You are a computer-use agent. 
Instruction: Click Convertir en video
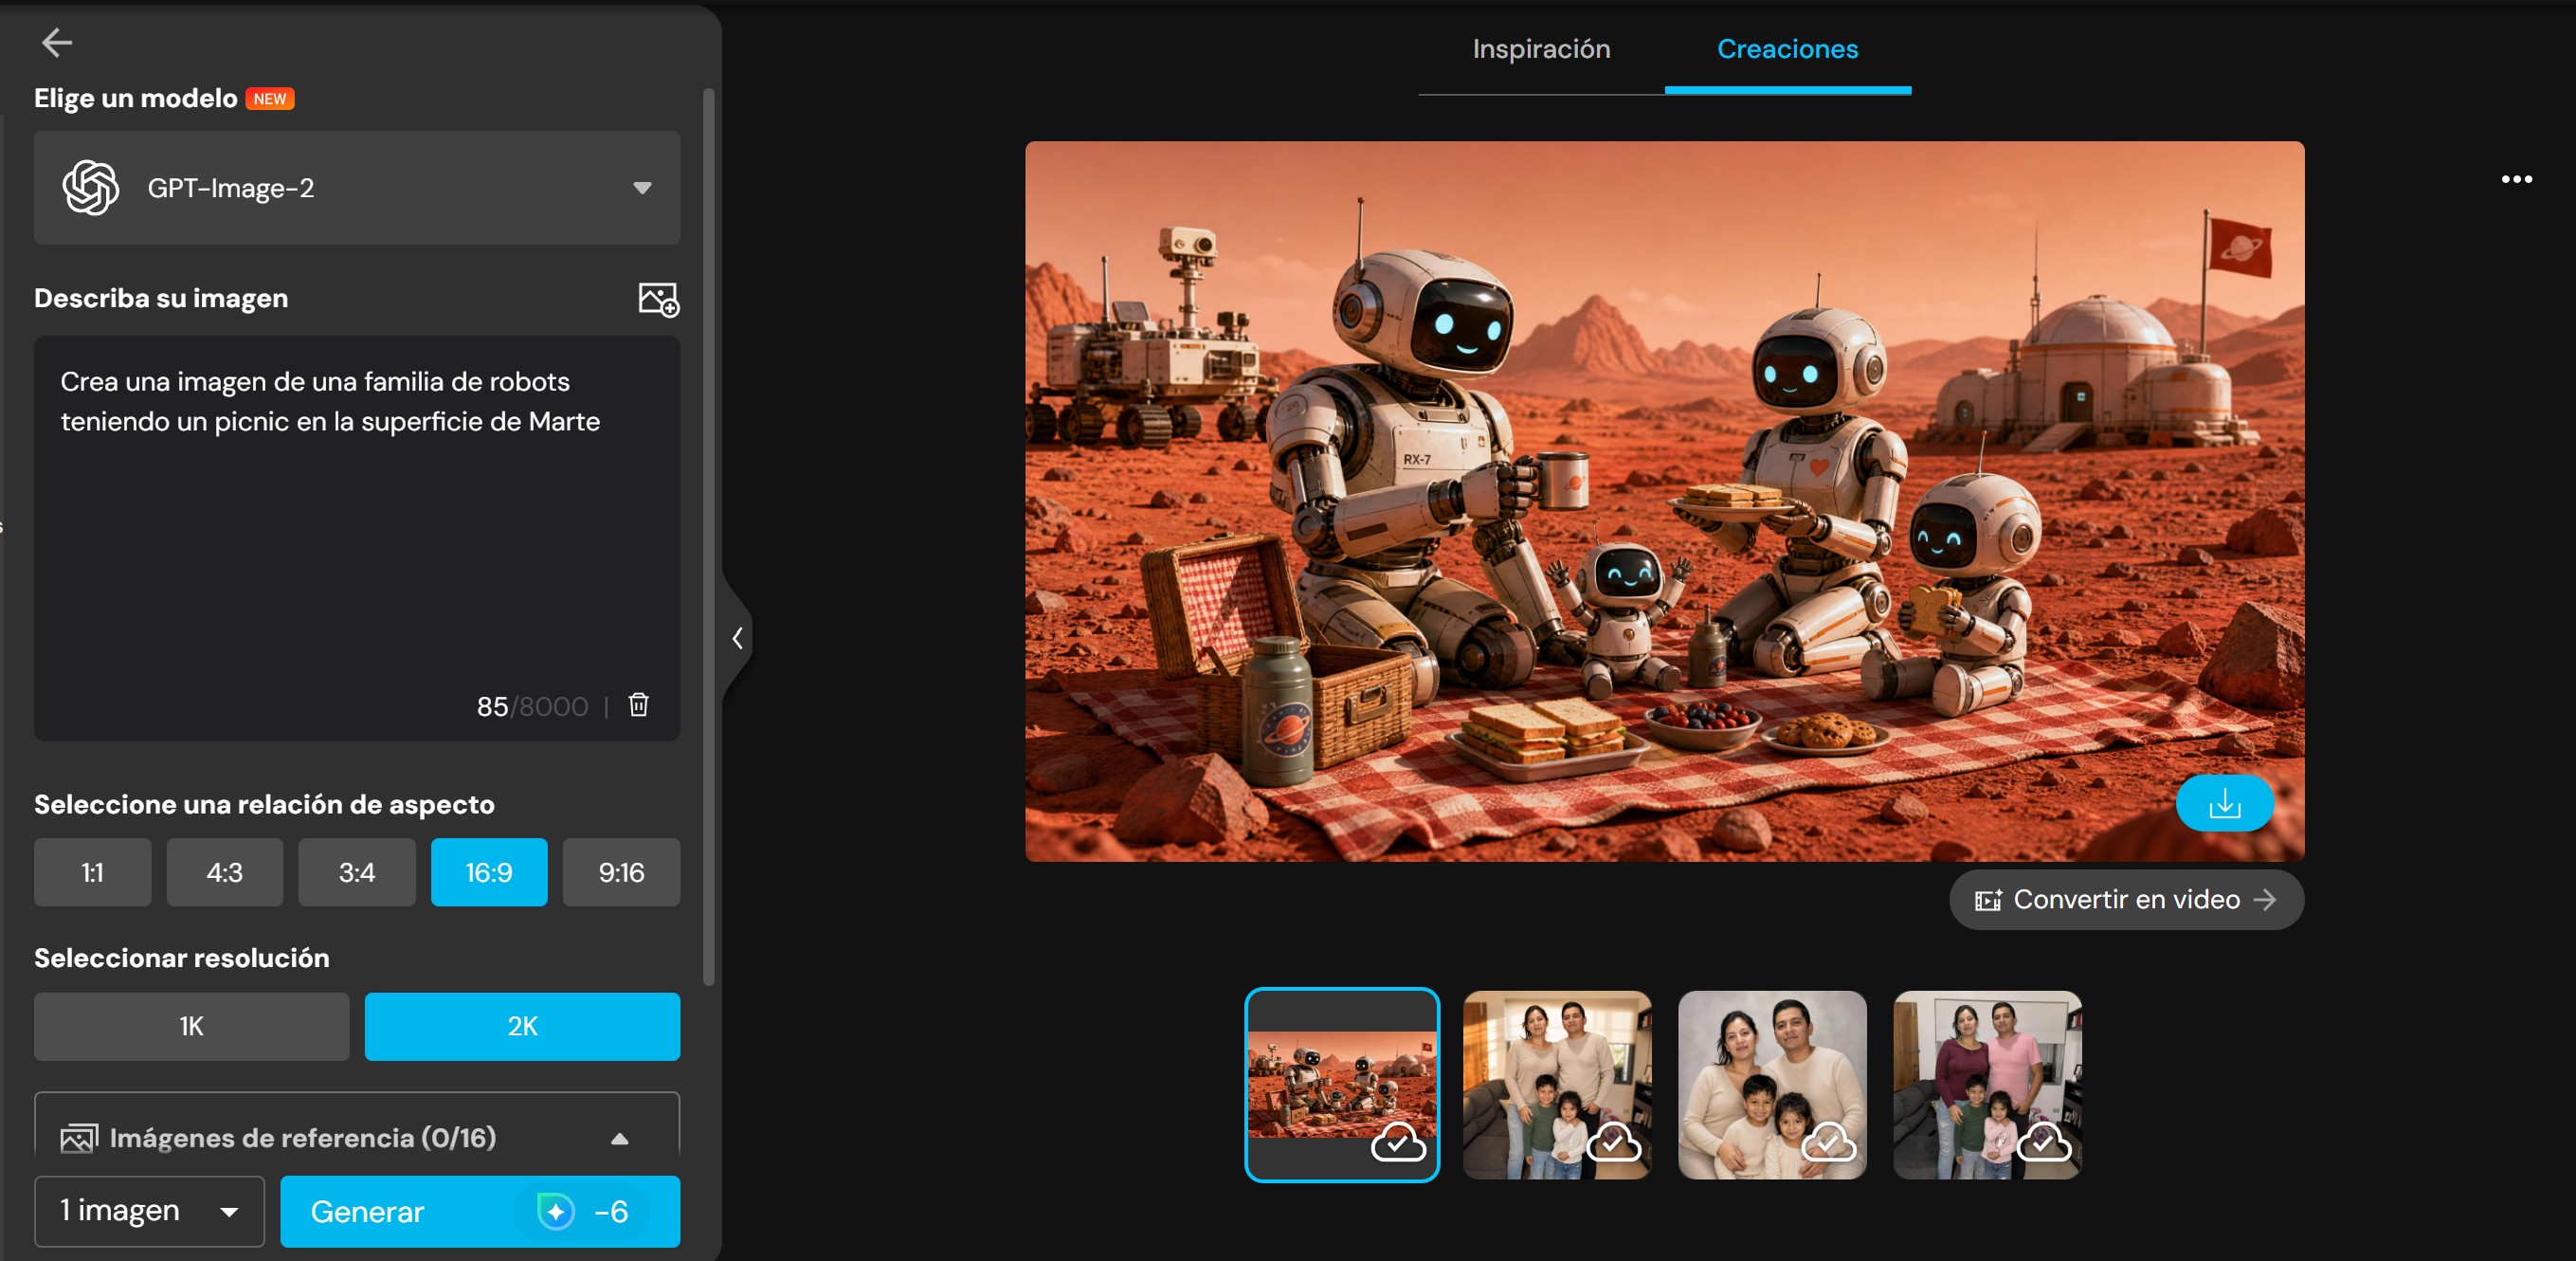(2126, 900)
